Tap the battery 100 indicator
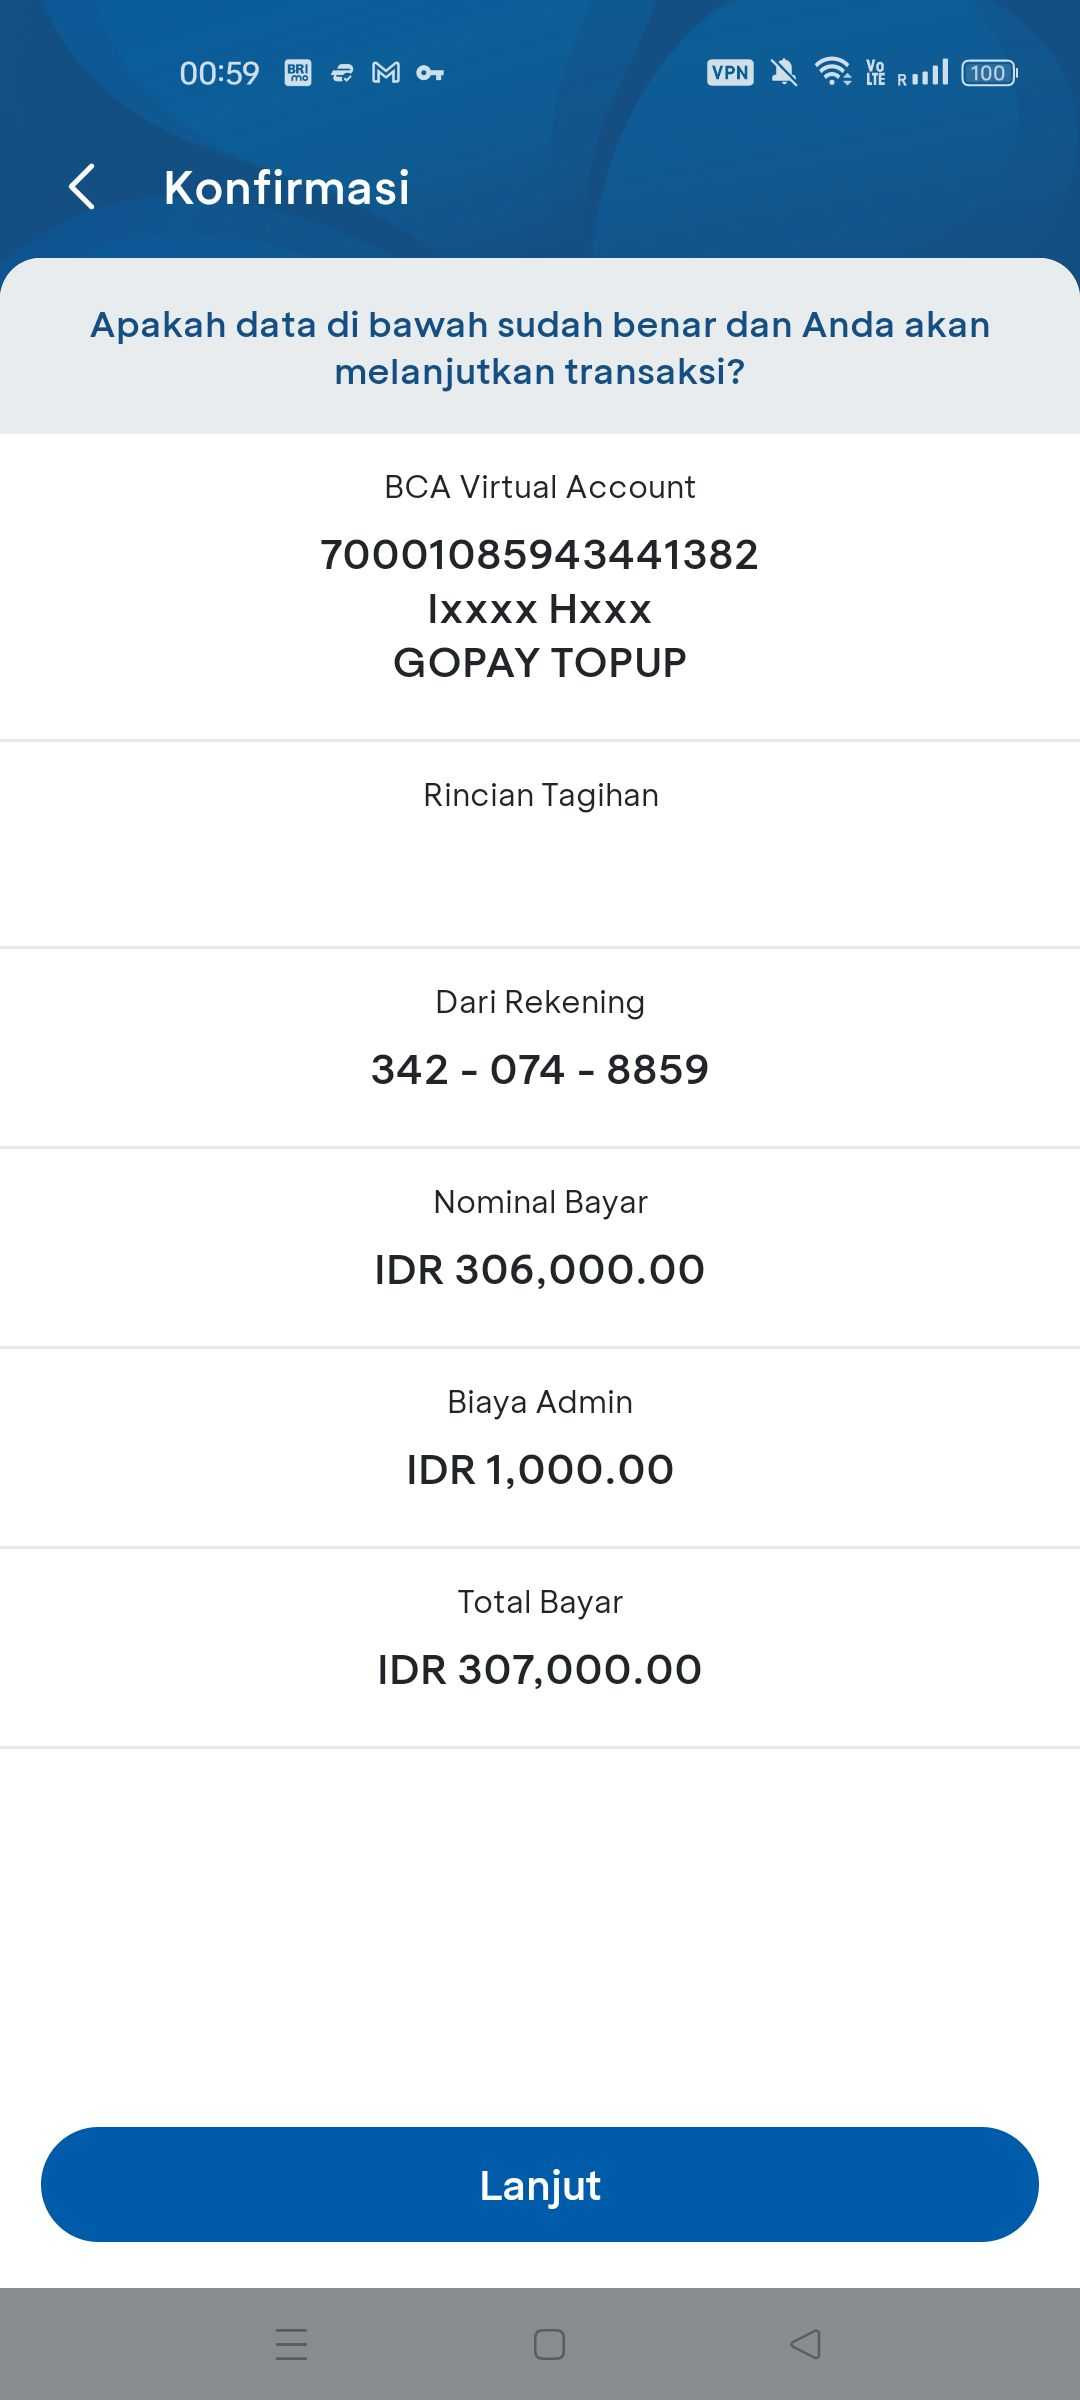Image resolution: width=1080 pixels, height=2400 pixels. point(989,73)
